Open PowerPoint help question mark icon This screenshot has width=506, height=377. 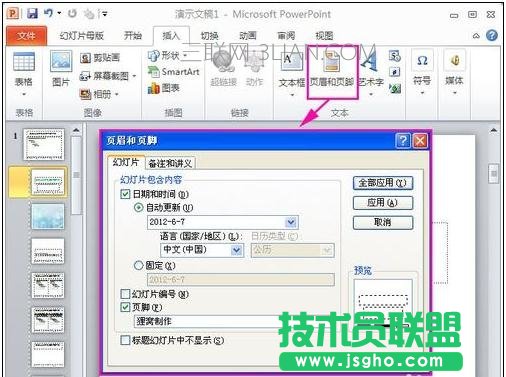[x=492, y=35]
